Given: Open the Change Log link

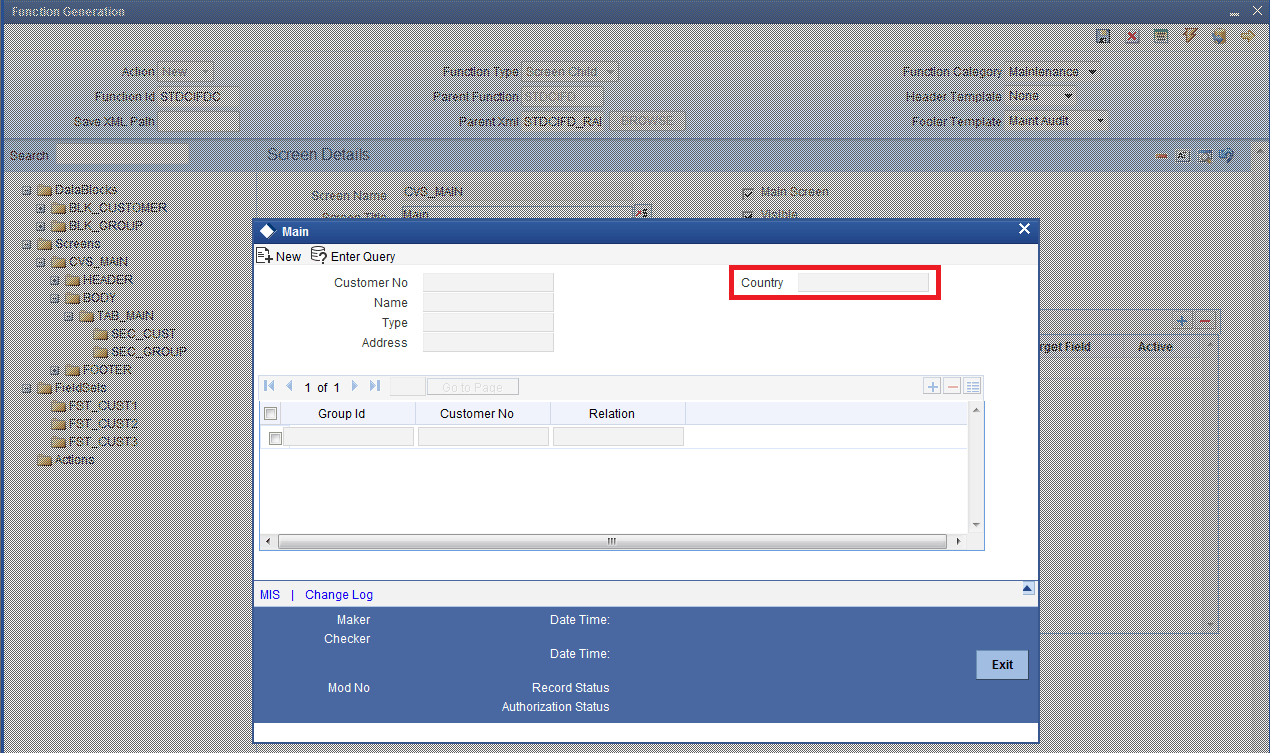Looking at the screenshot, I should pyautogui.click(x=339, y=595).
